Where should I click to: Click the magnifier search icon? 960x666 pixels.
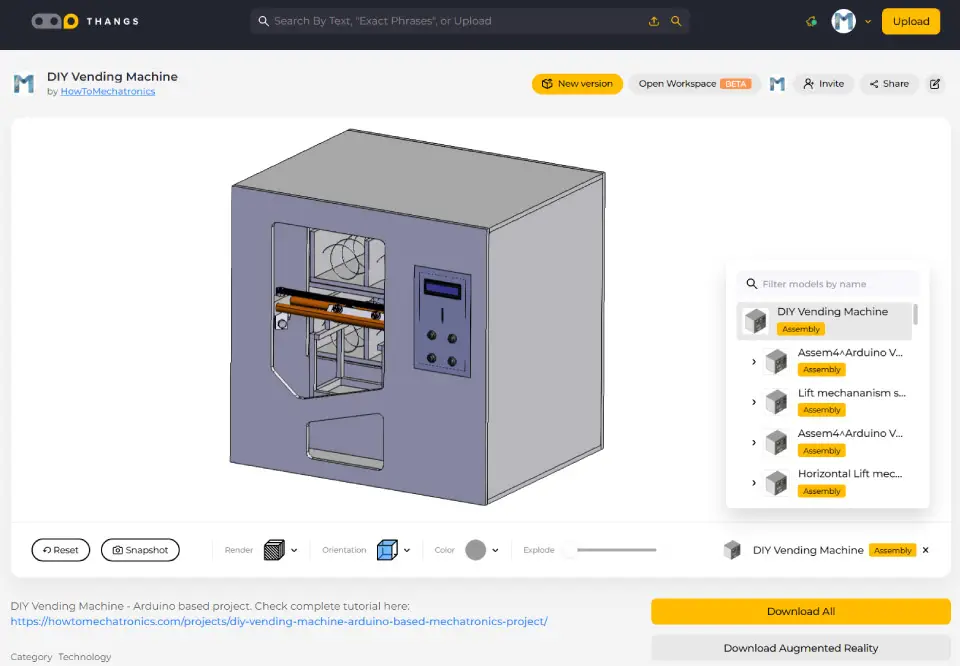point(676,21)
